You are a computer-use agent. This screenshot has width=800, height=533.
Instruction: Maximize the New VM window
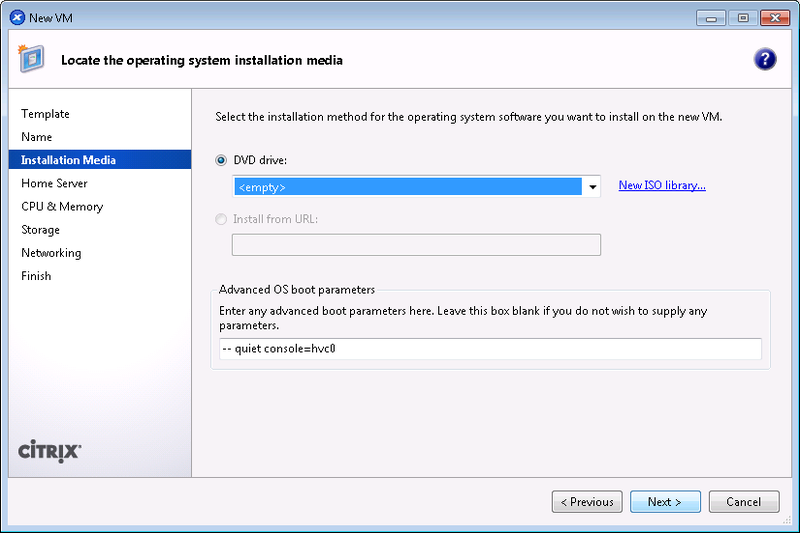743,18
